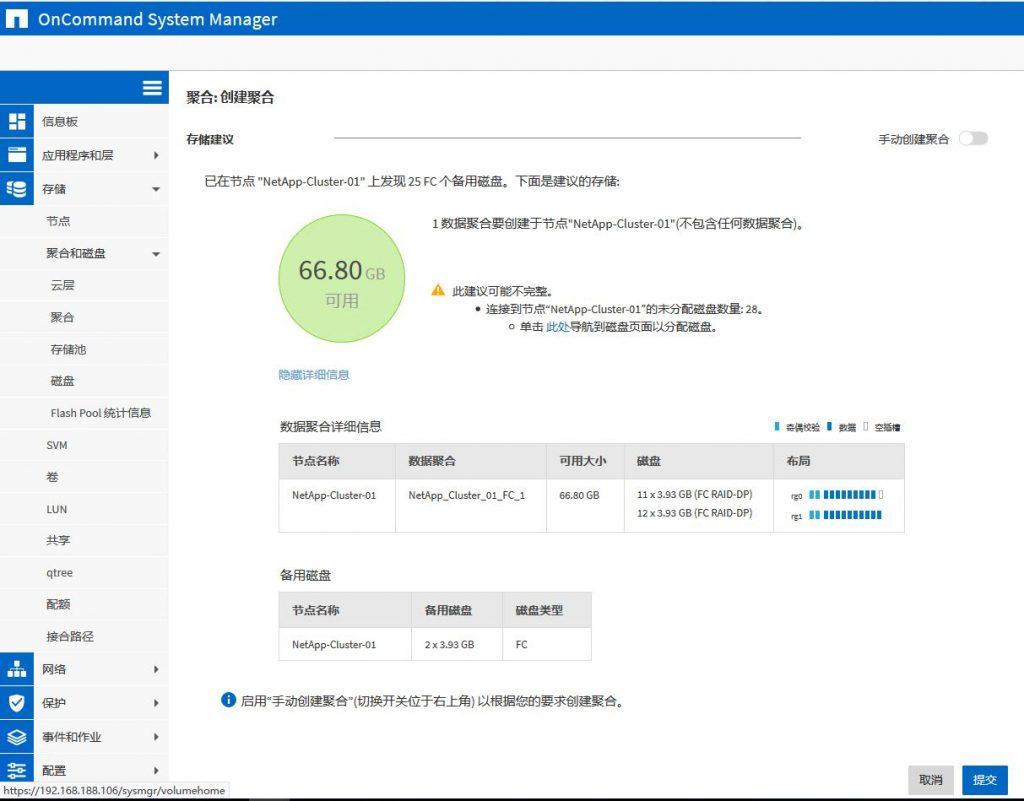Open the dashboard (信息板) grid icon
Screen dimensions: 1024x801
(x=17, y=121)
